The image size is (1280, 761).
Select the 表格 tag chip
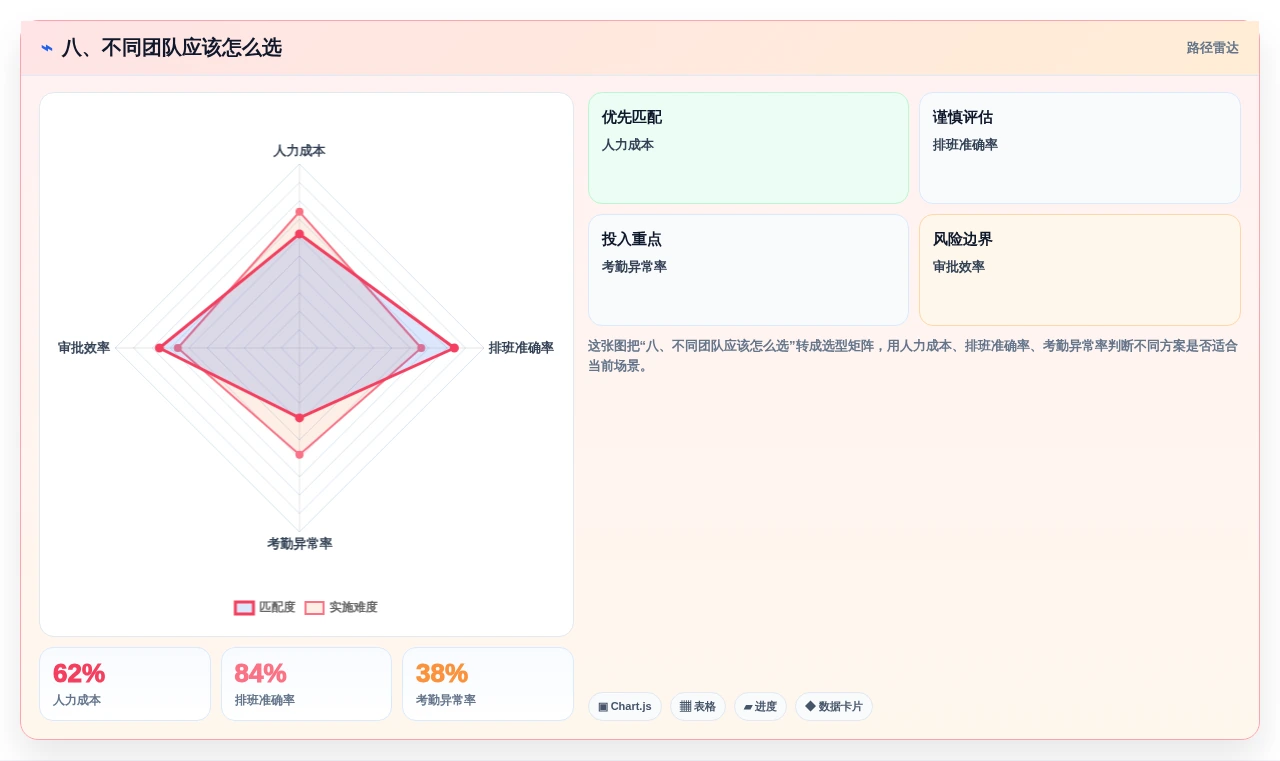[698, 706]
